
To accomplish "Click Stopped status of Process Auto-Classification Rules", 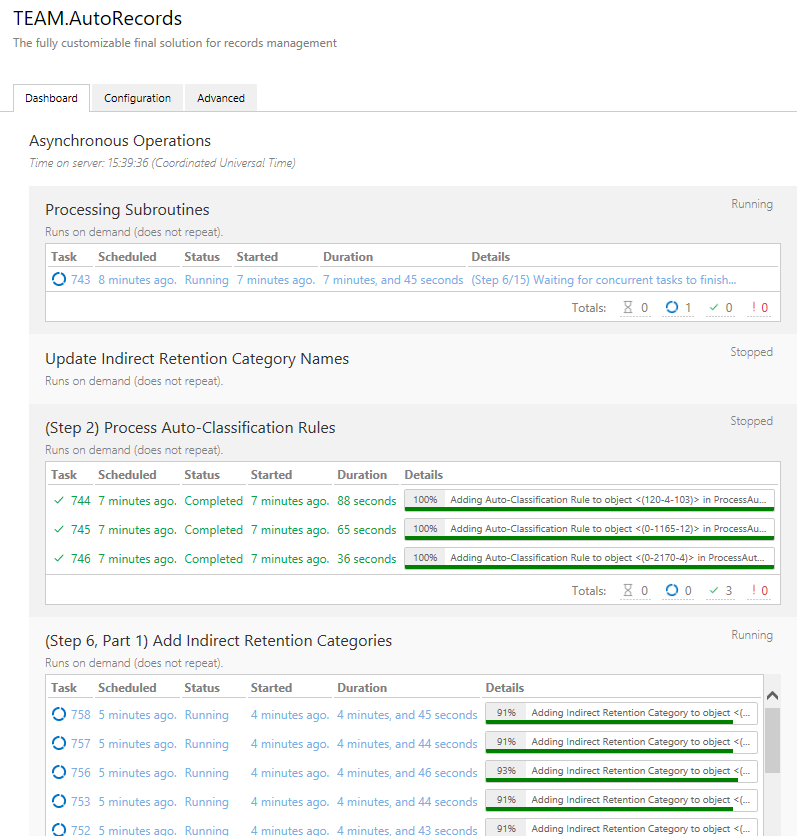I will click(751, 421).
